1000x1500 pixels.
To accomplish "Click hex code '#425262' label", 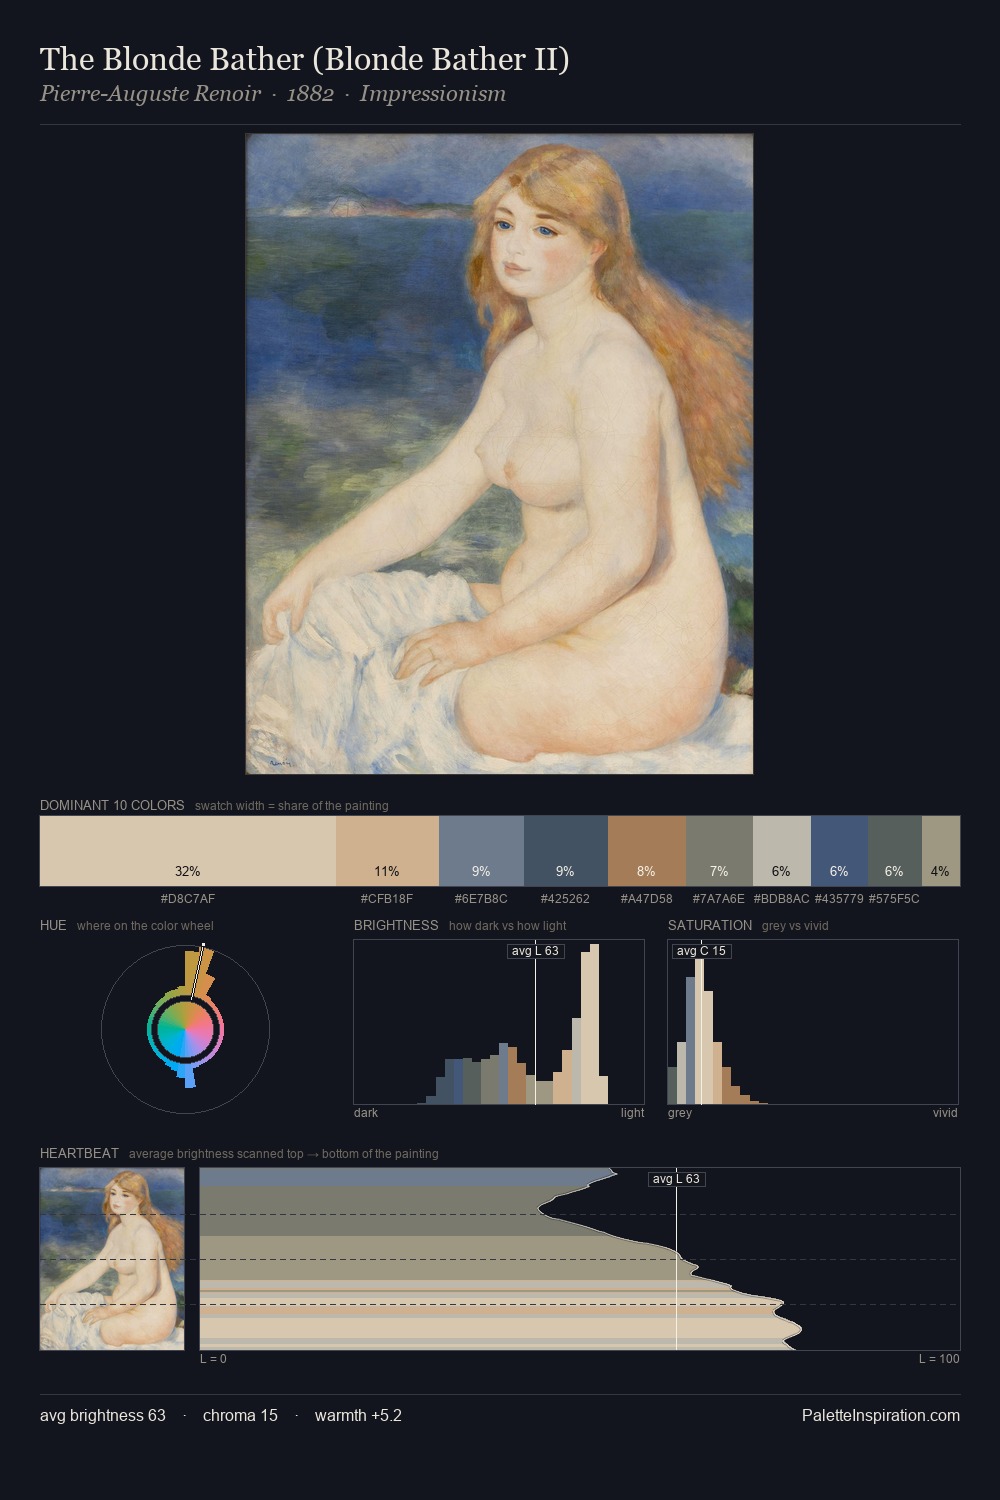I will [565, 899].
